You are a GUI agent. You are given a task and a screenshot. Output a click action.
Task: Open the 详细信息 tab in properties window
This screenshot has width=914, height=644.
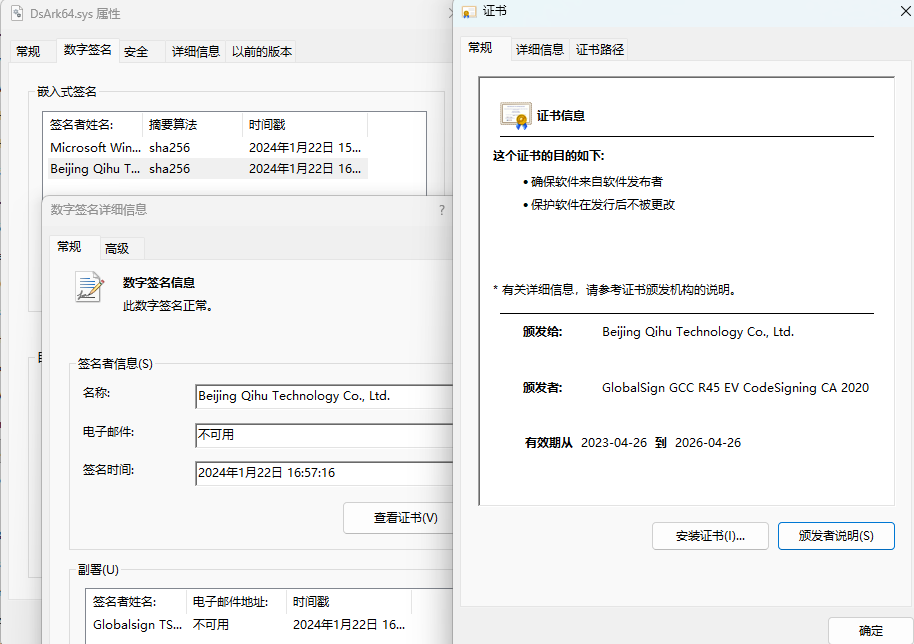[x=195, y=51]
